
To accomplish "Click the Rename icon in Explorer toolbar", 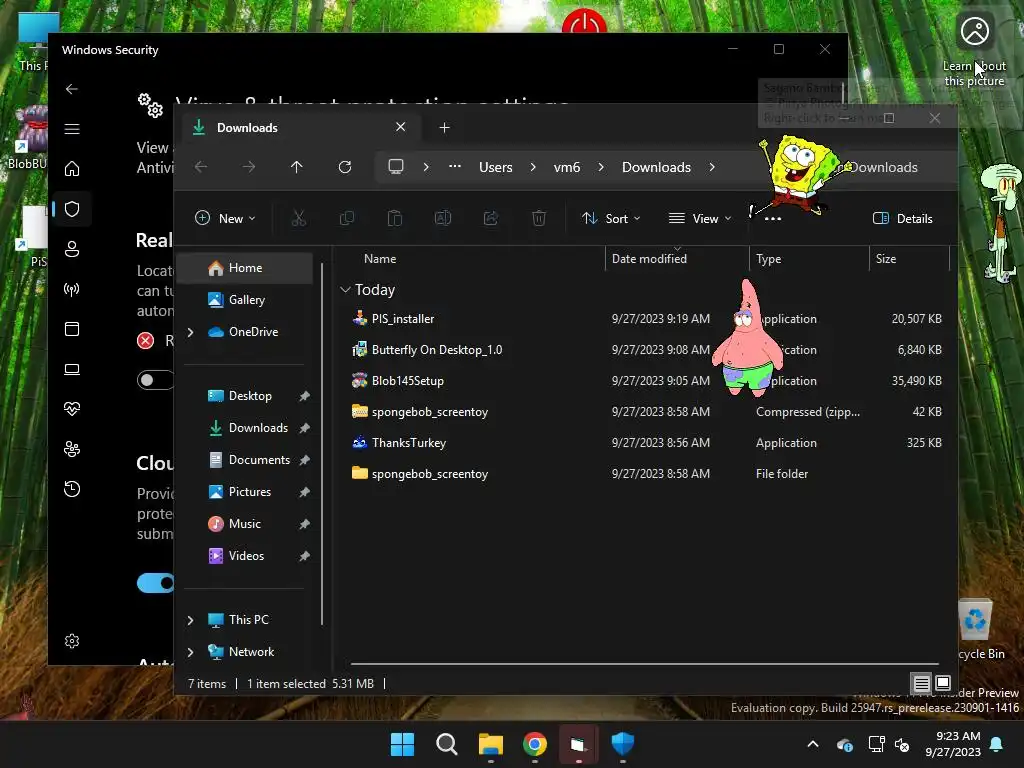I will (x=443, y=218).
